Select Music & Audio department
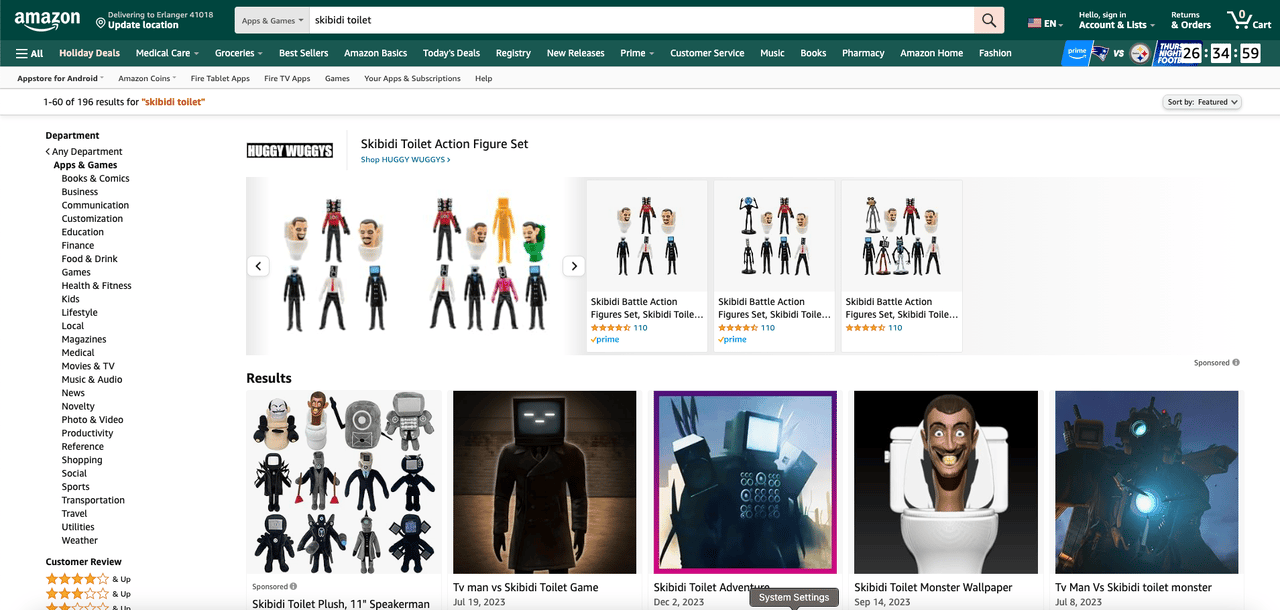This screenshot has height=610, width=1280. tap(92, 380)
